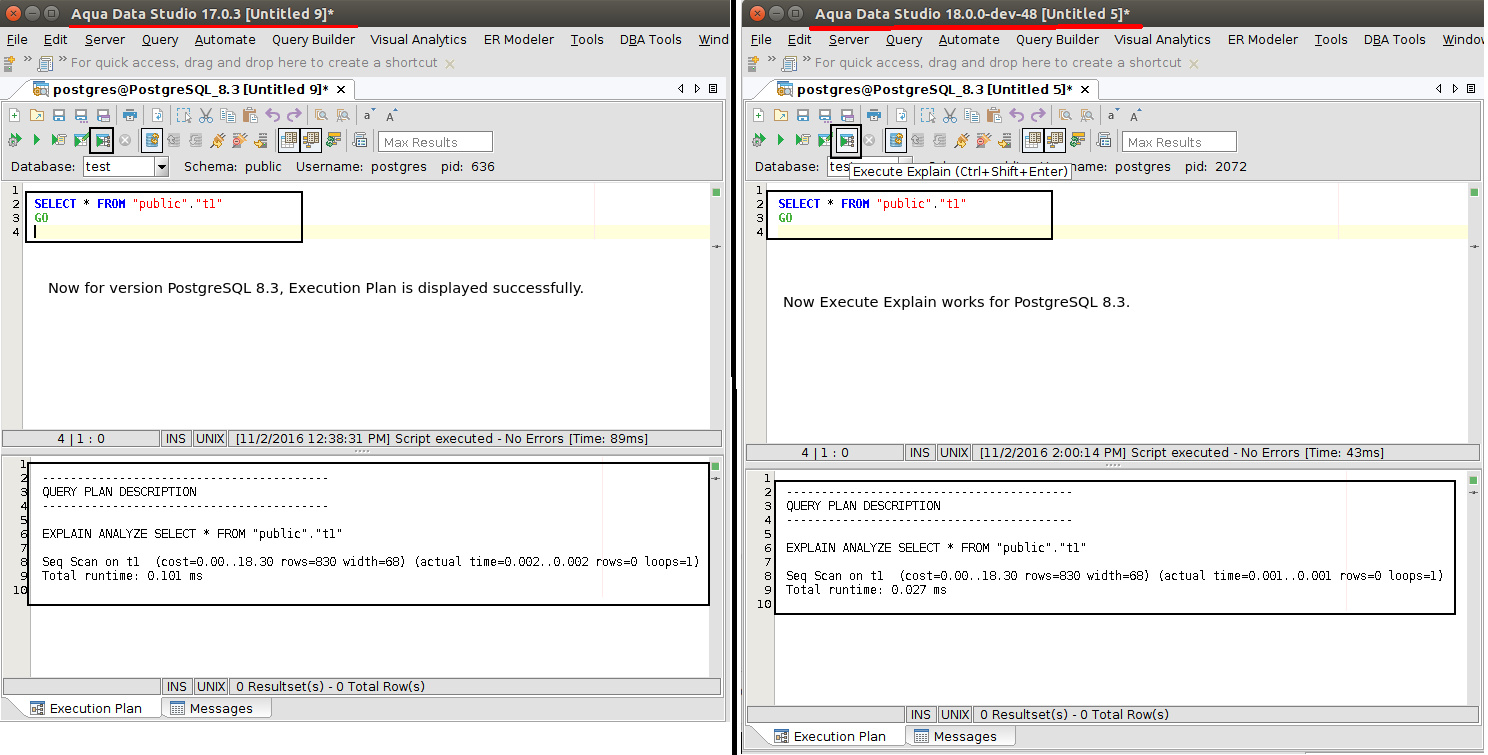The height and width of the screenshot is (755, 1488).
Task: Dismiss shortcut hint bar in right window
Action: click(1193, 63)
